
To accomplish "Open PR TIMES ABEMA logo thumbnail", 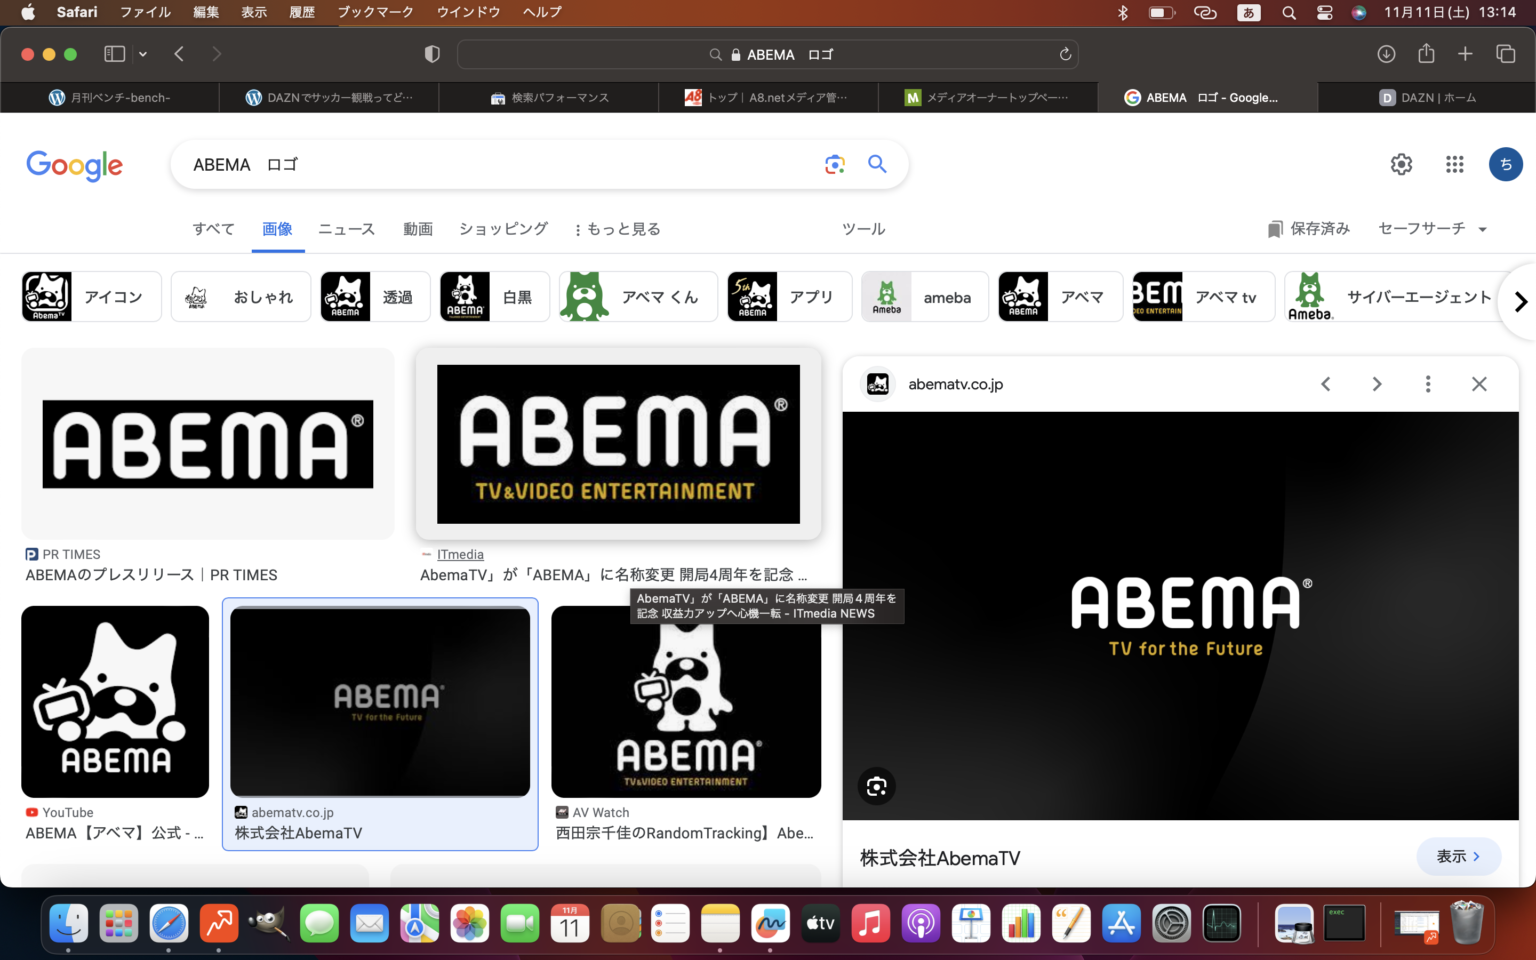I will click(208, 444).
